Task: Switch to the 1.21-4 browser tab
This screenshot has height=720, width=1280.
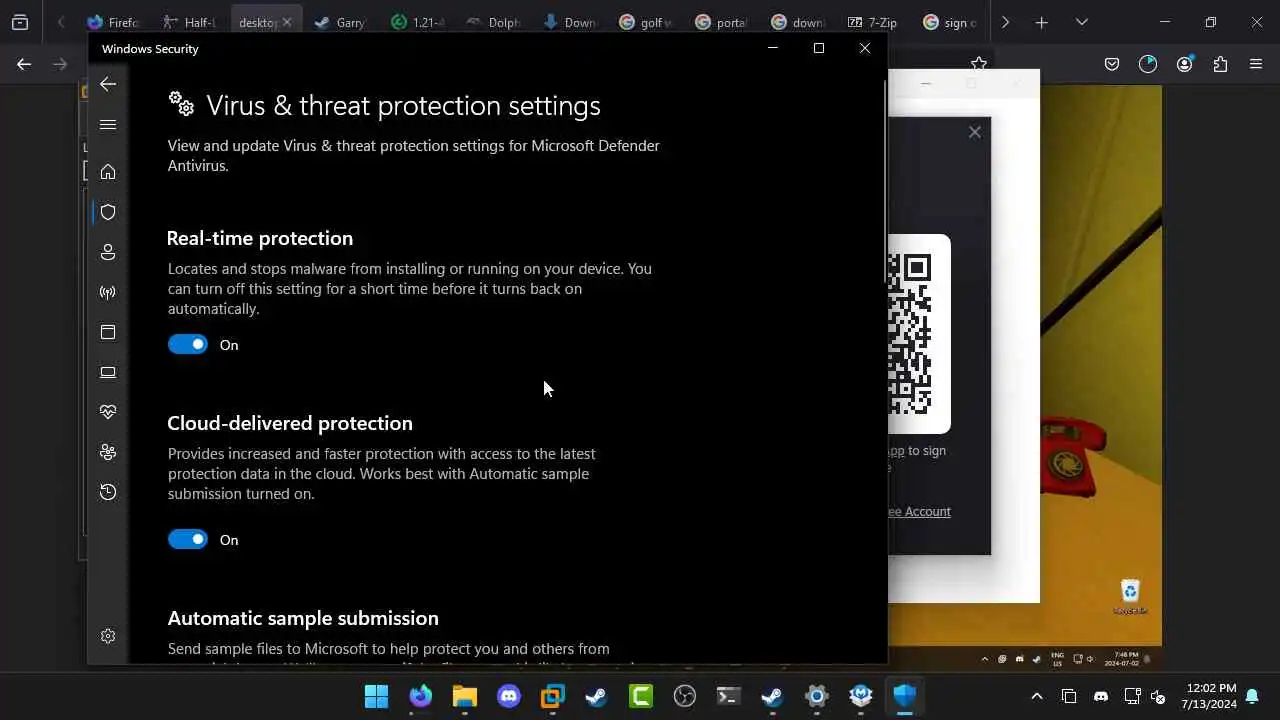Action: pyautogui.click(x=417, y=22)
